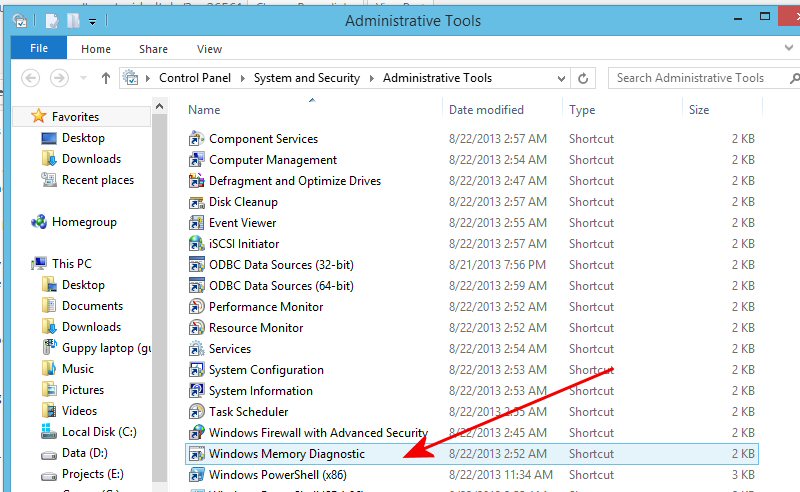The width and height of the screenshot is (800, 492).
Task: Click the System Information icon
Action: [196, 391]
